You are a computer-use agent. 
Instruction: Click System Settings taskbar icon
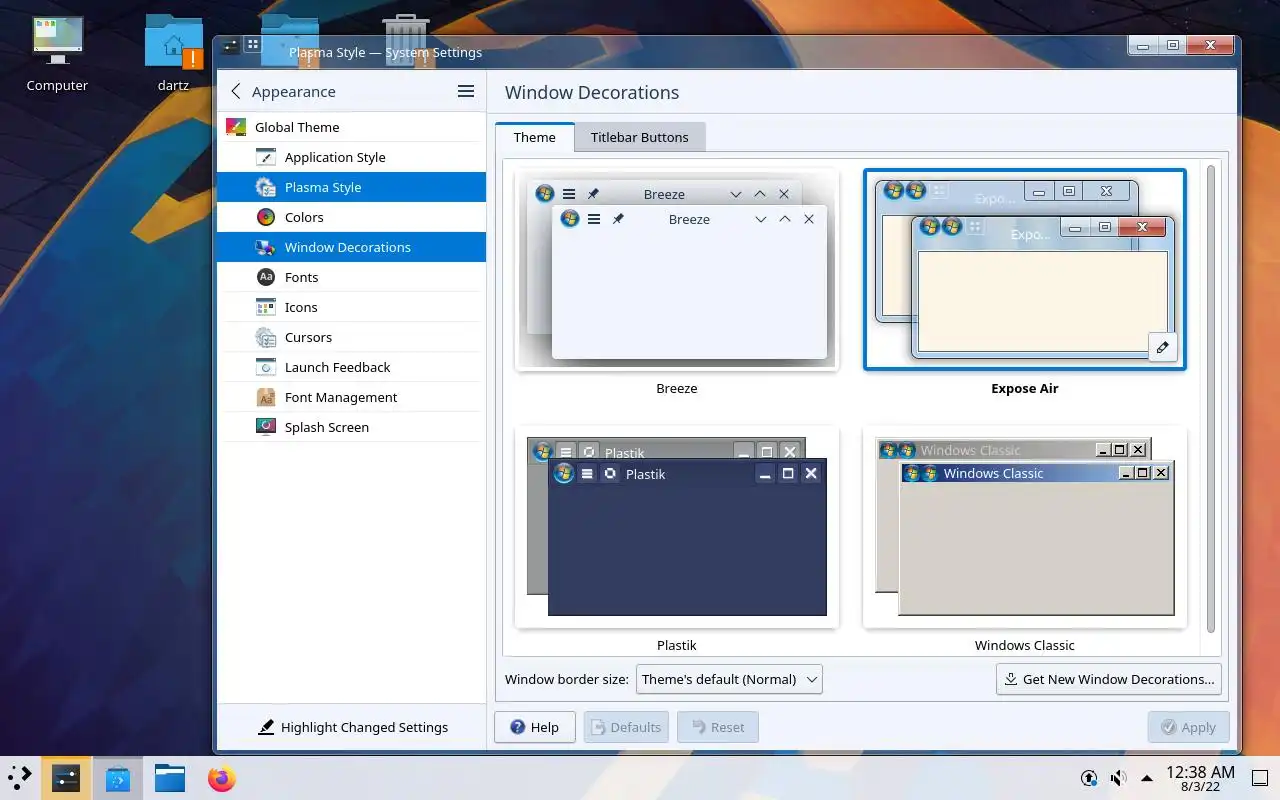point(66,778)
